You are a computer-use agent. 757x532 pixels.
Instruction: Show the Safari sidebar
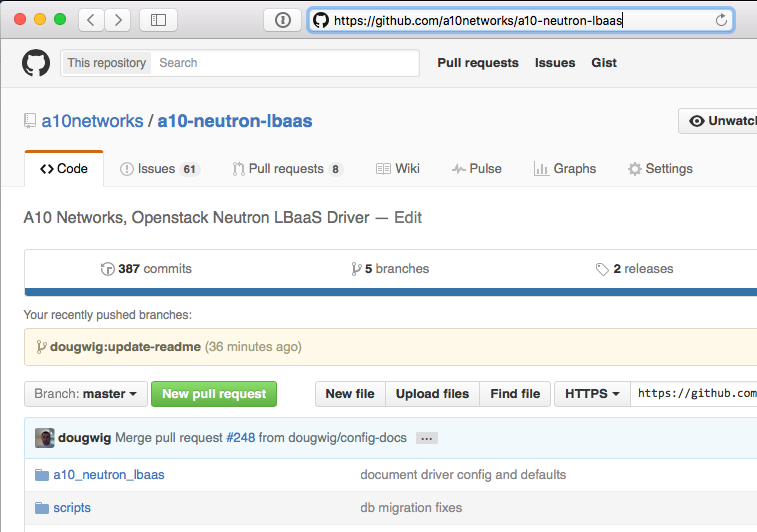(158, 20)
